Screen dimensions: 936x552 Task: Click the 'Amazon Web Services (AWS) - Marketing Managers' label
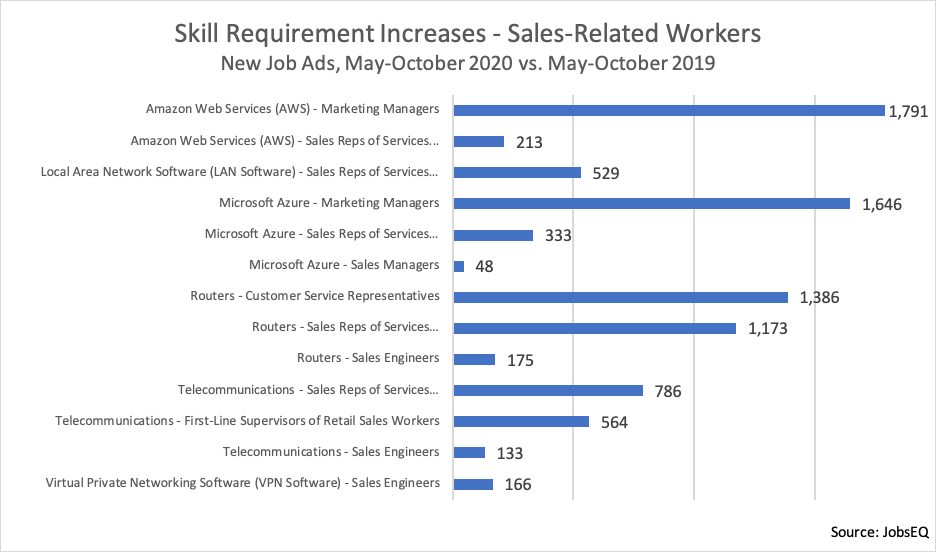[x=292, y=109]
